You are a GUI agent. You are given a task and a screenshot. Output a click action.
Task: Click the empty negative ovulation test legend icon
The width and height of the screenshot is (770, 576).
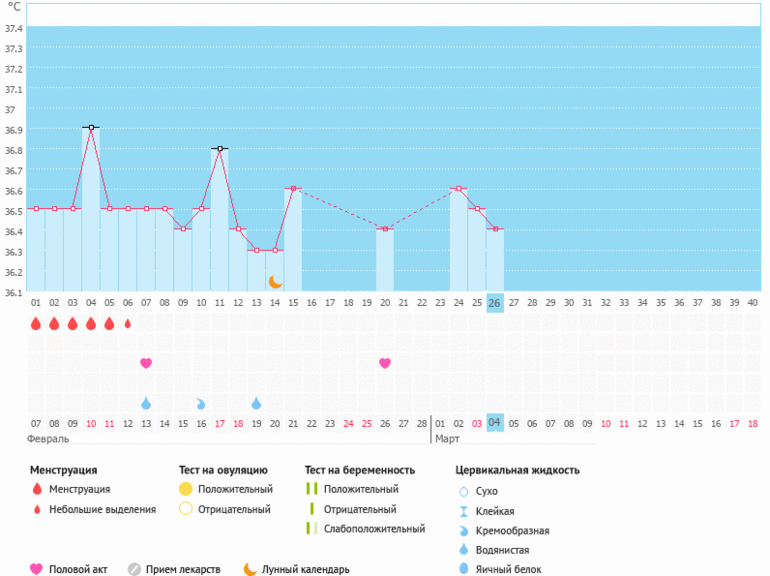(x=185, y=509)
